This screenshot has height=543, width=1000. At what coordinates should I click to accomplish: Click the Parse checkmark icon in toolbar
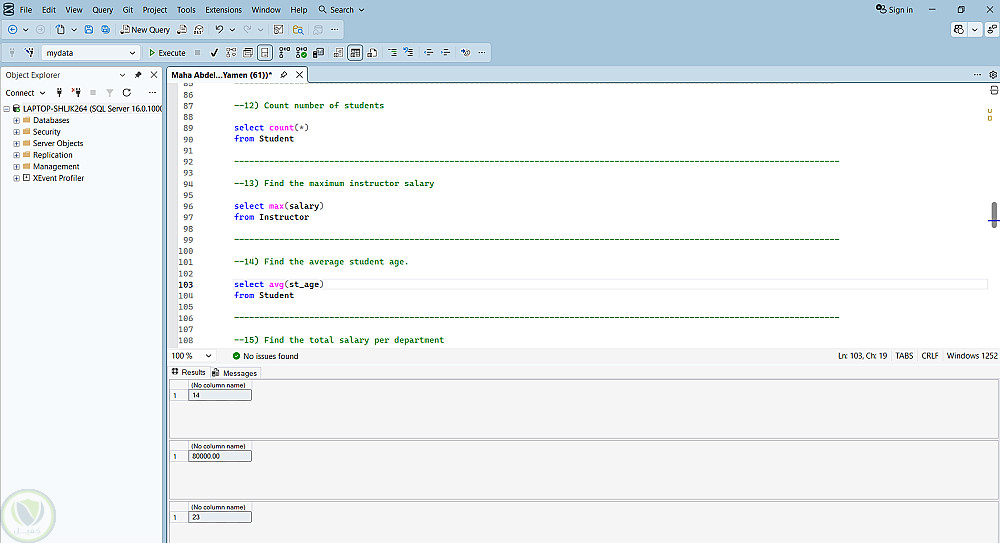pos(214,52)
